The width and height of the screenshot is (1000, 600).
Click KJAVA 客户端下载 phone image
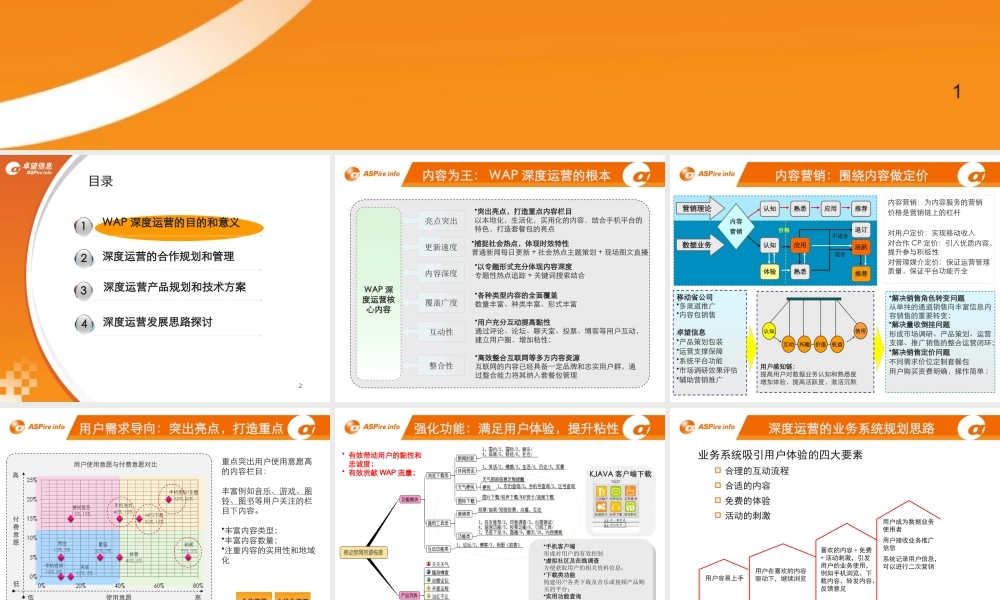[x=615, y=506]
